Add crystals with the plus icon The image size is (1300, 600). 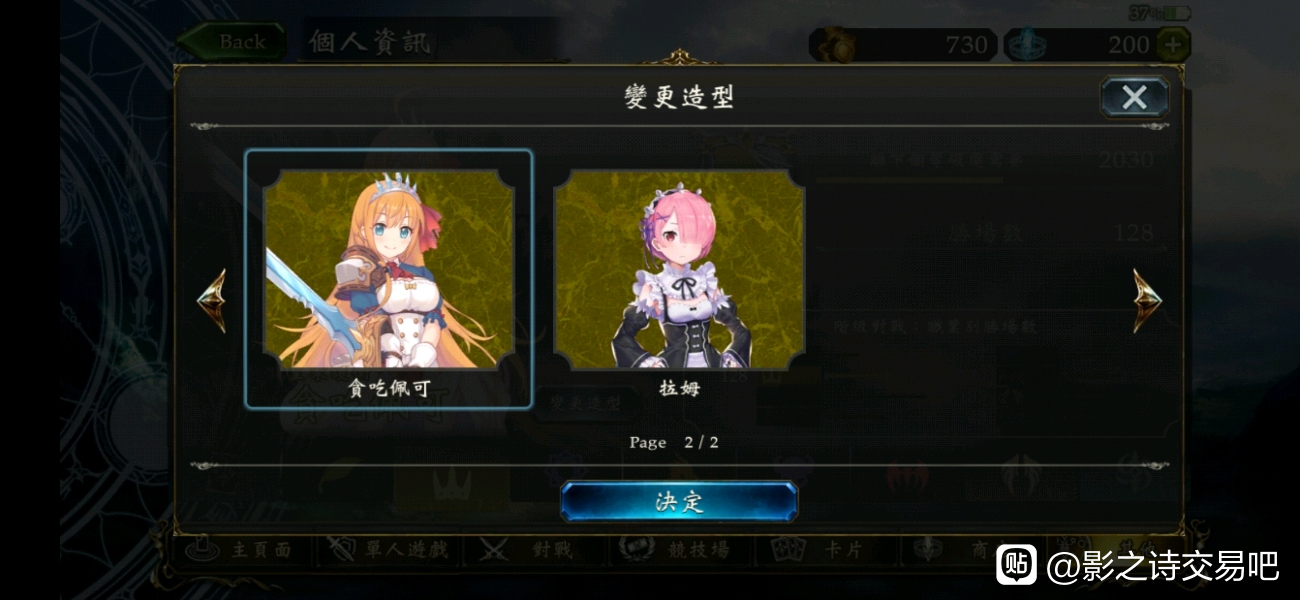1173,44
